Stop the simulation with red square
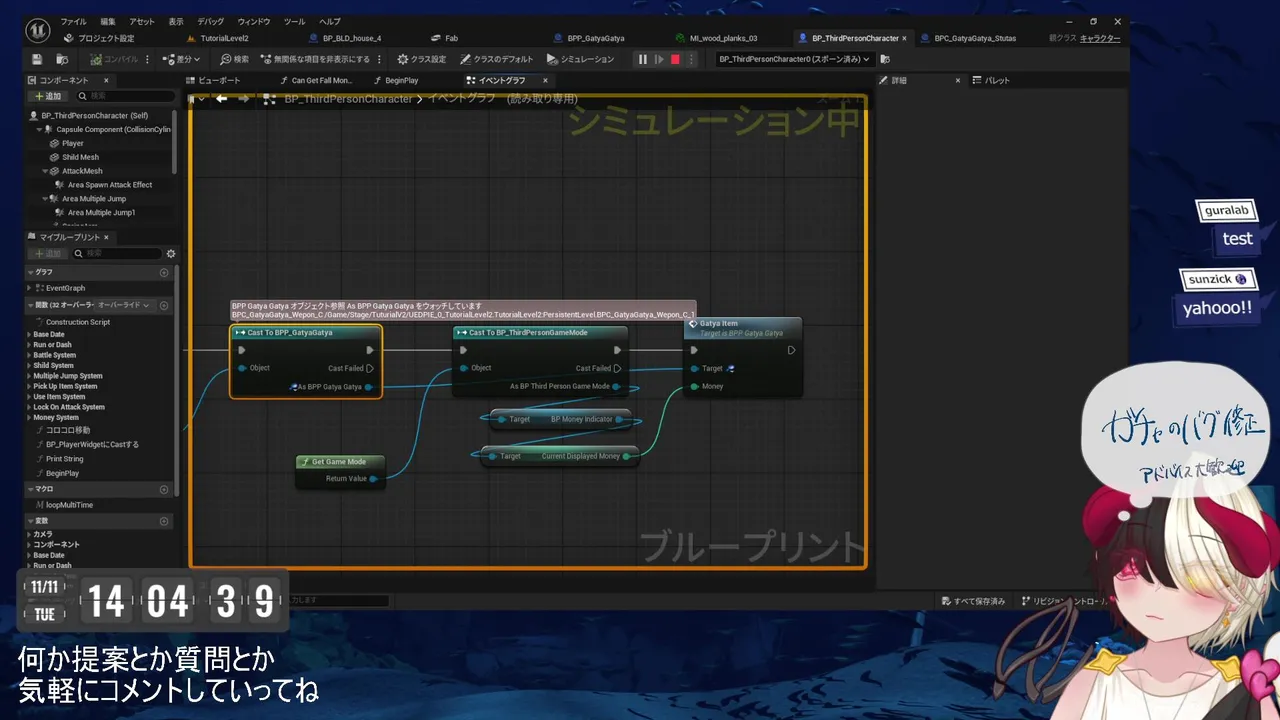The height and width of the screenshot is (720, 1280). pyautogui.click(x=675, y=59)
